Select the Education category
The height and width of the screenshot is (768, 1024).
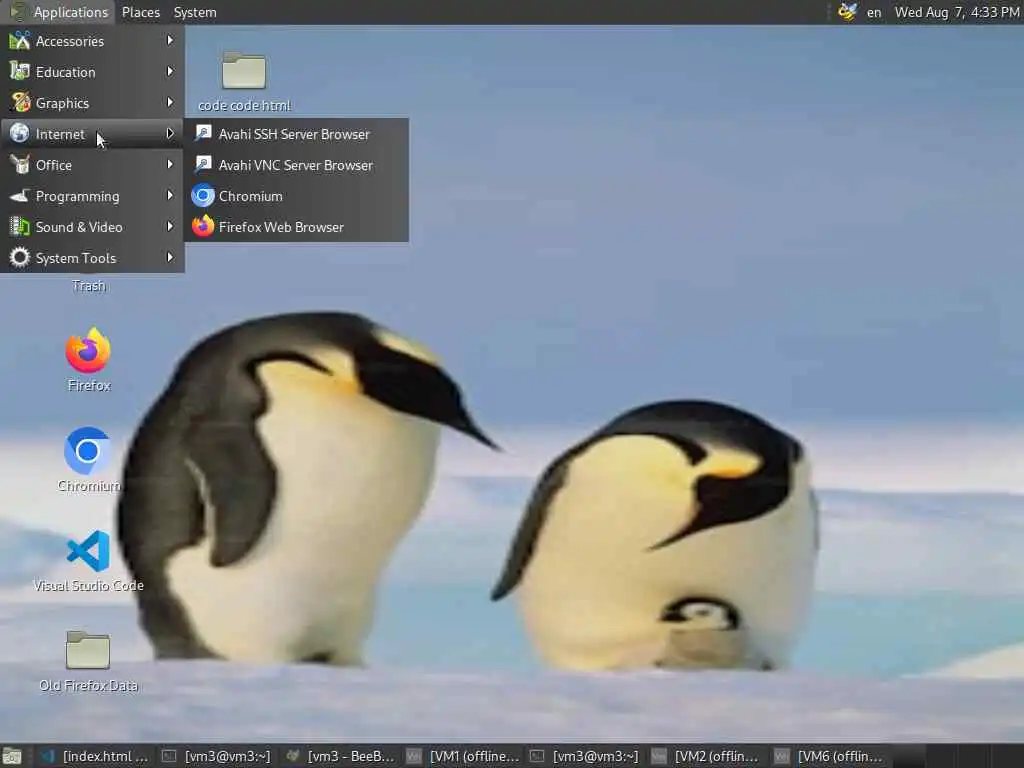(92, 72)
